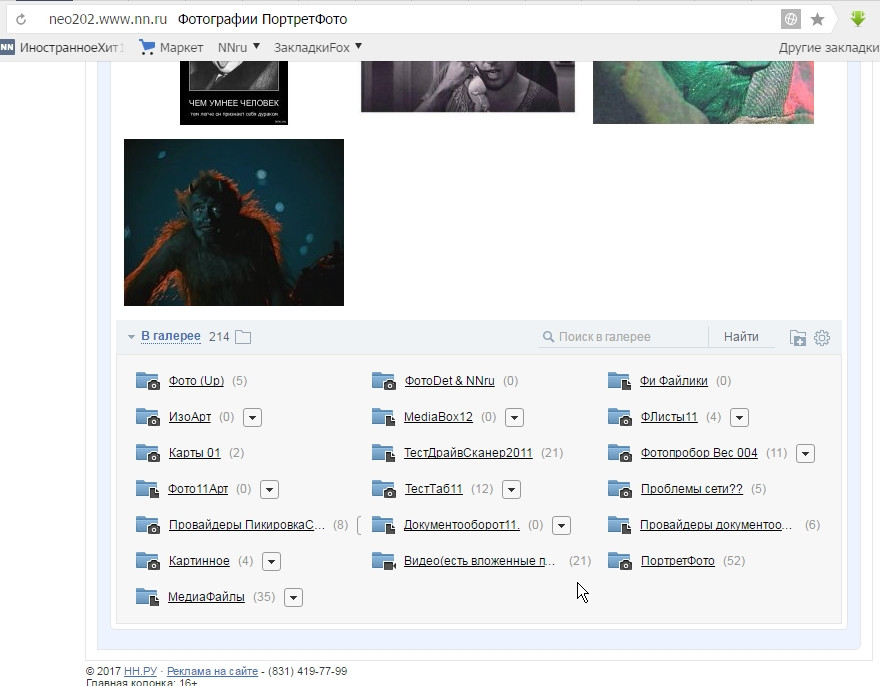Click the folder icon next to 214
The height and width of the screenshot is (686, 880).
point(243,337)
